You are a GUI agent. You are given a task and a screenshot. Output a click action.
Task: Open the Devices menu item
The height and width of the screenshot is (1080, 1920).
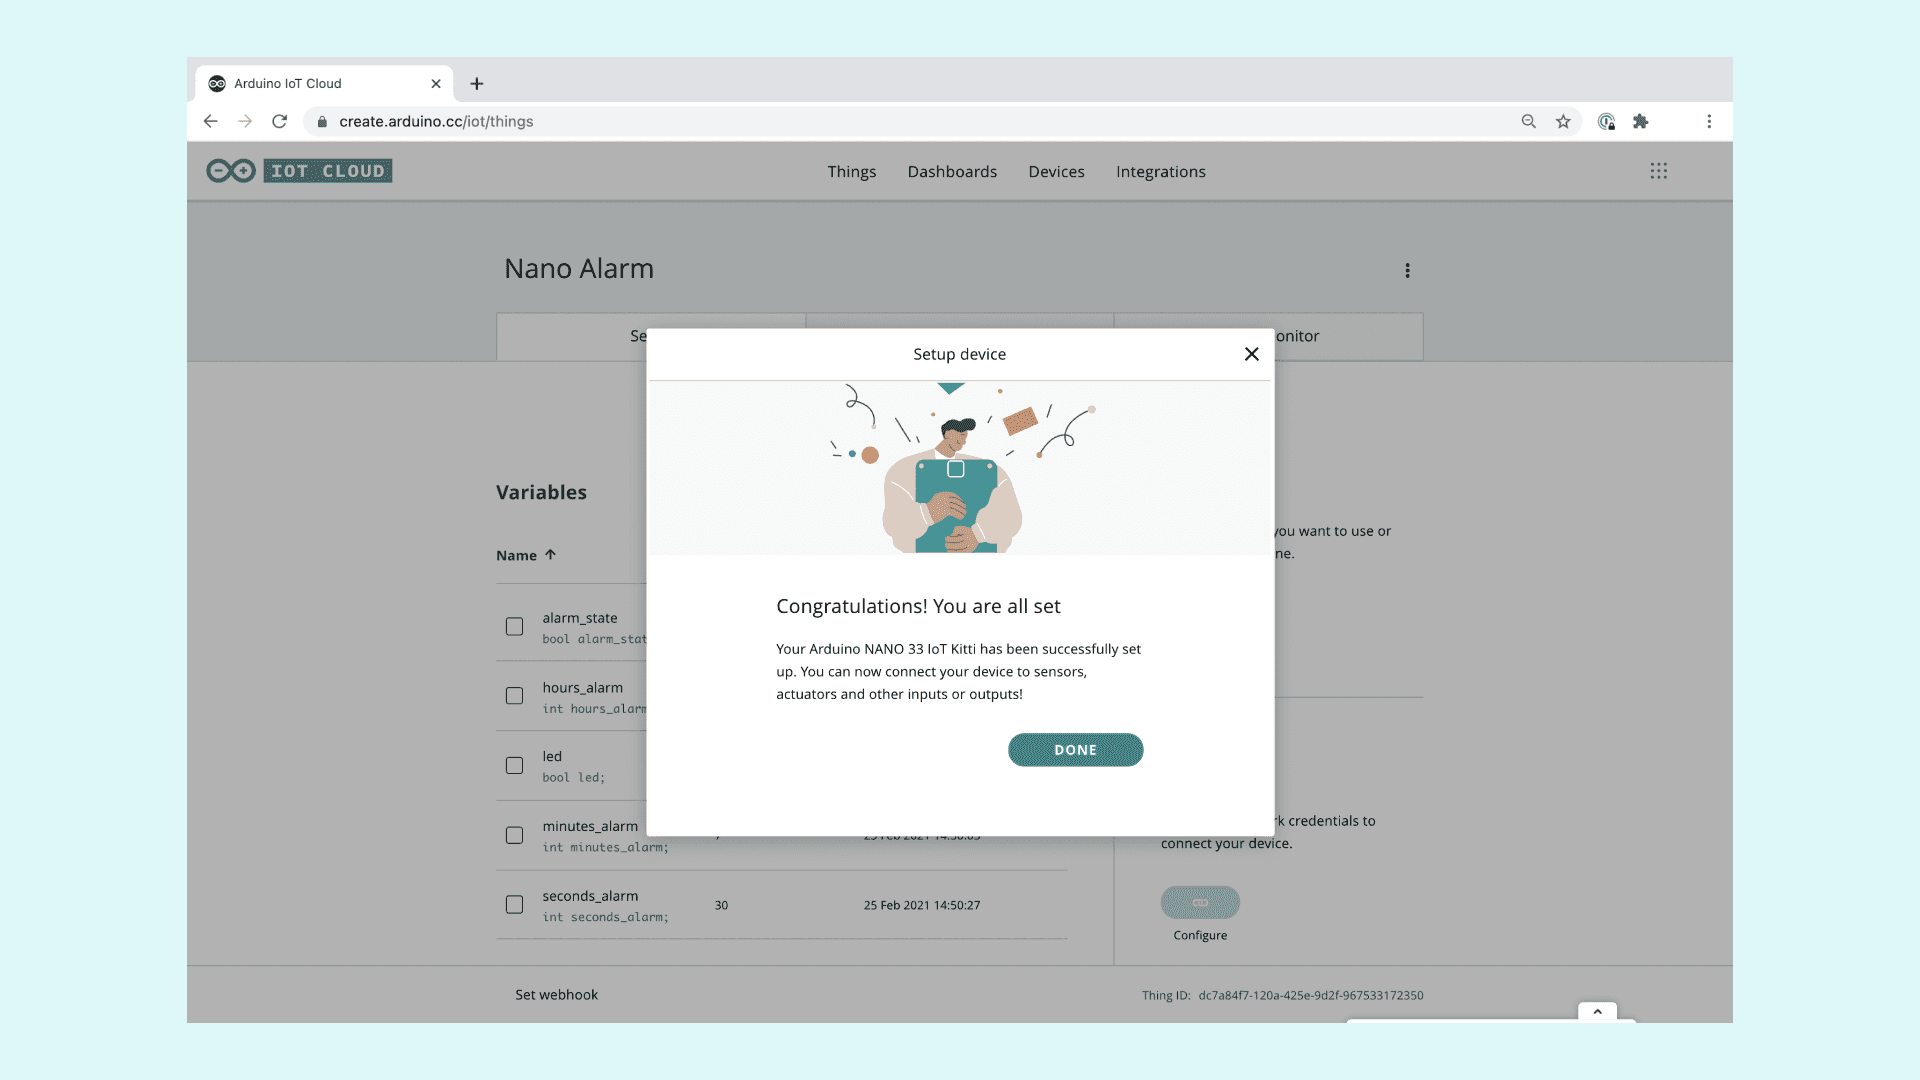pos(1056,172)
